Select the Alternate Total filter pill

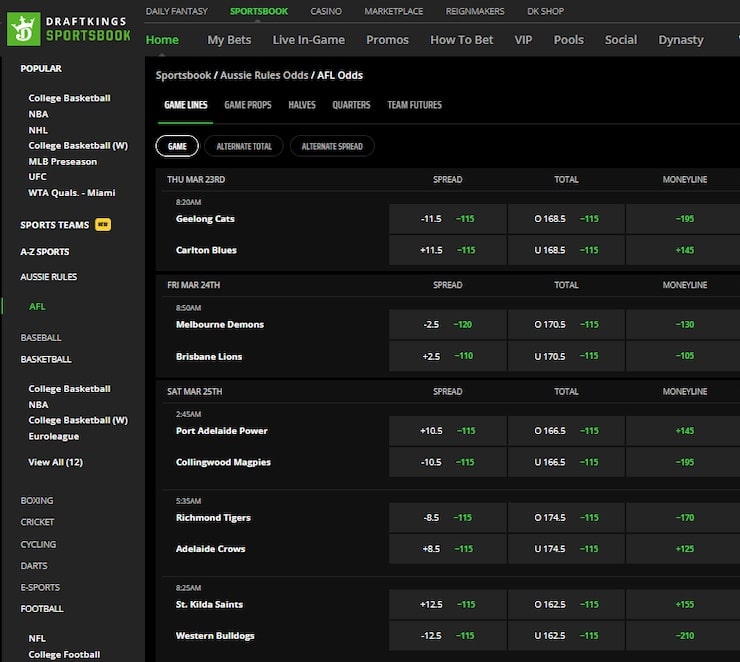tap(244, 146)
